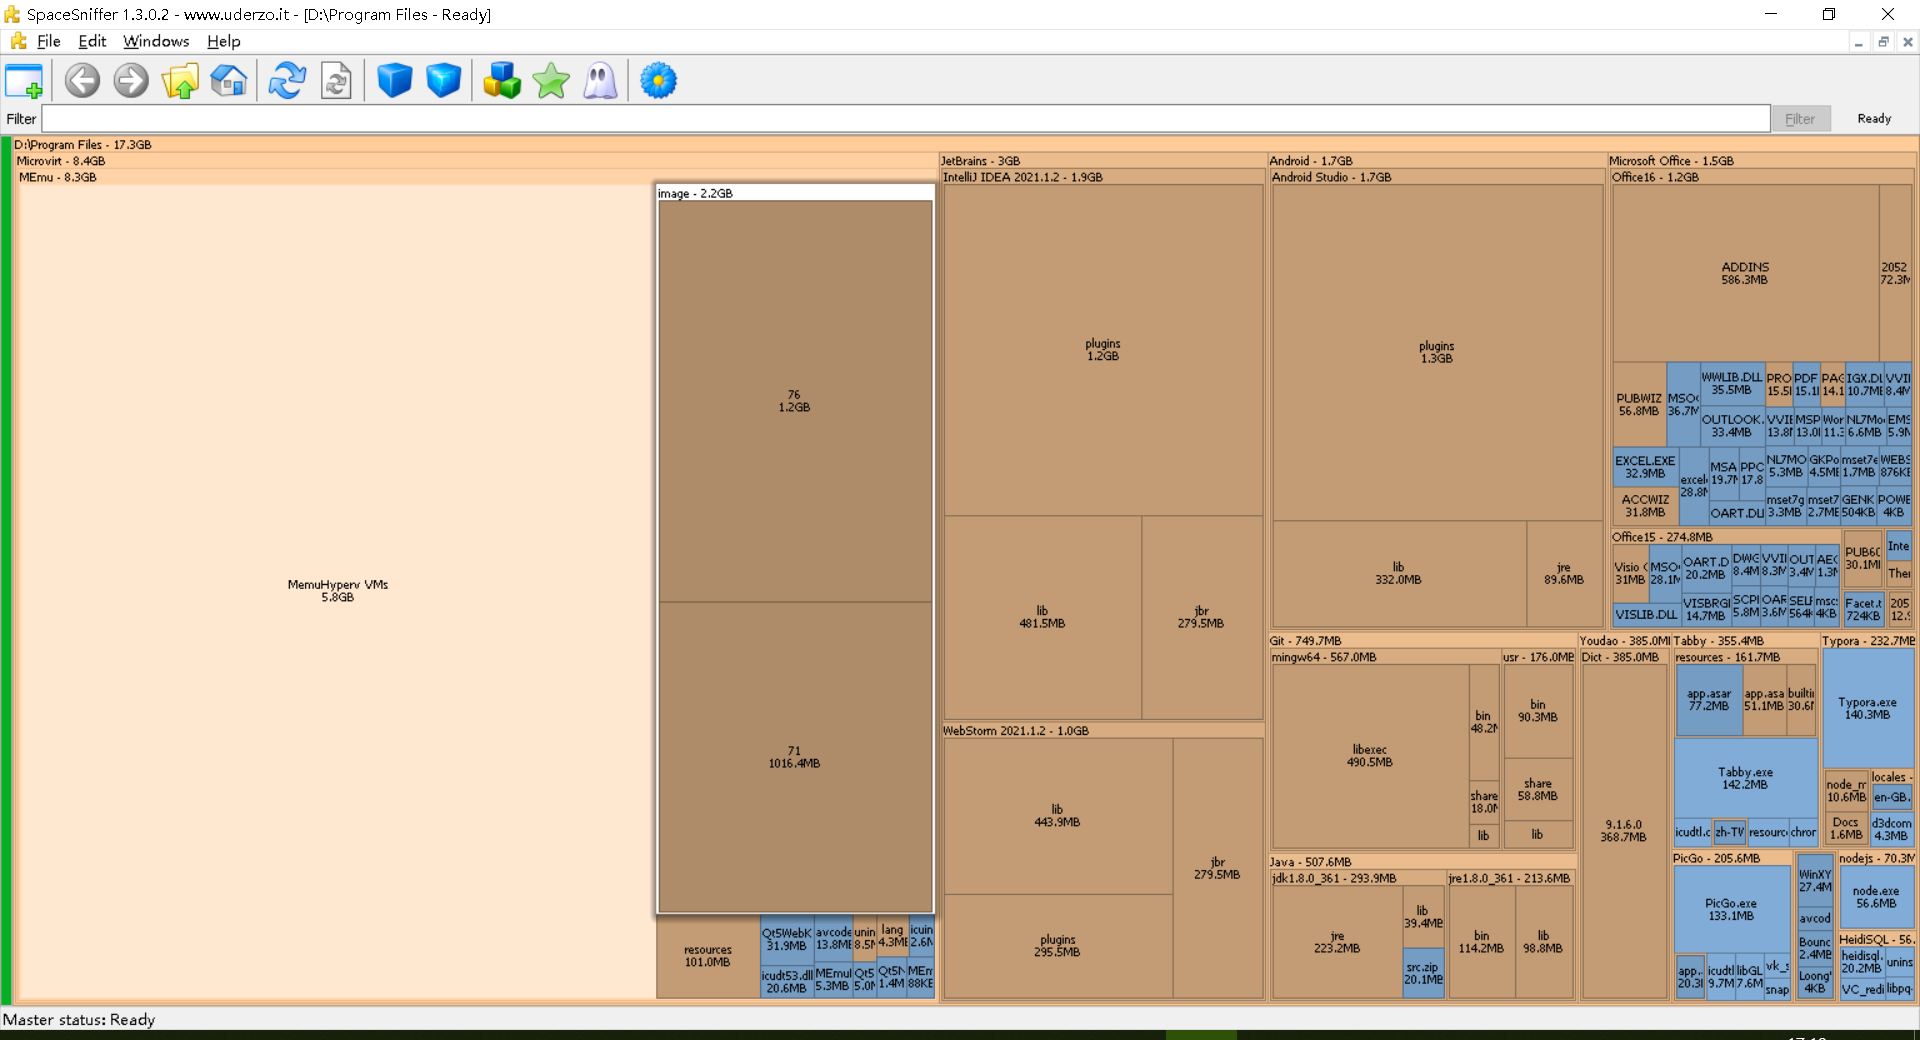The height and width of the screenshot is (1040, 1920).
Task: Select Youdao 9.1.6.0 368.7MB block
Action: point(1624,831)
